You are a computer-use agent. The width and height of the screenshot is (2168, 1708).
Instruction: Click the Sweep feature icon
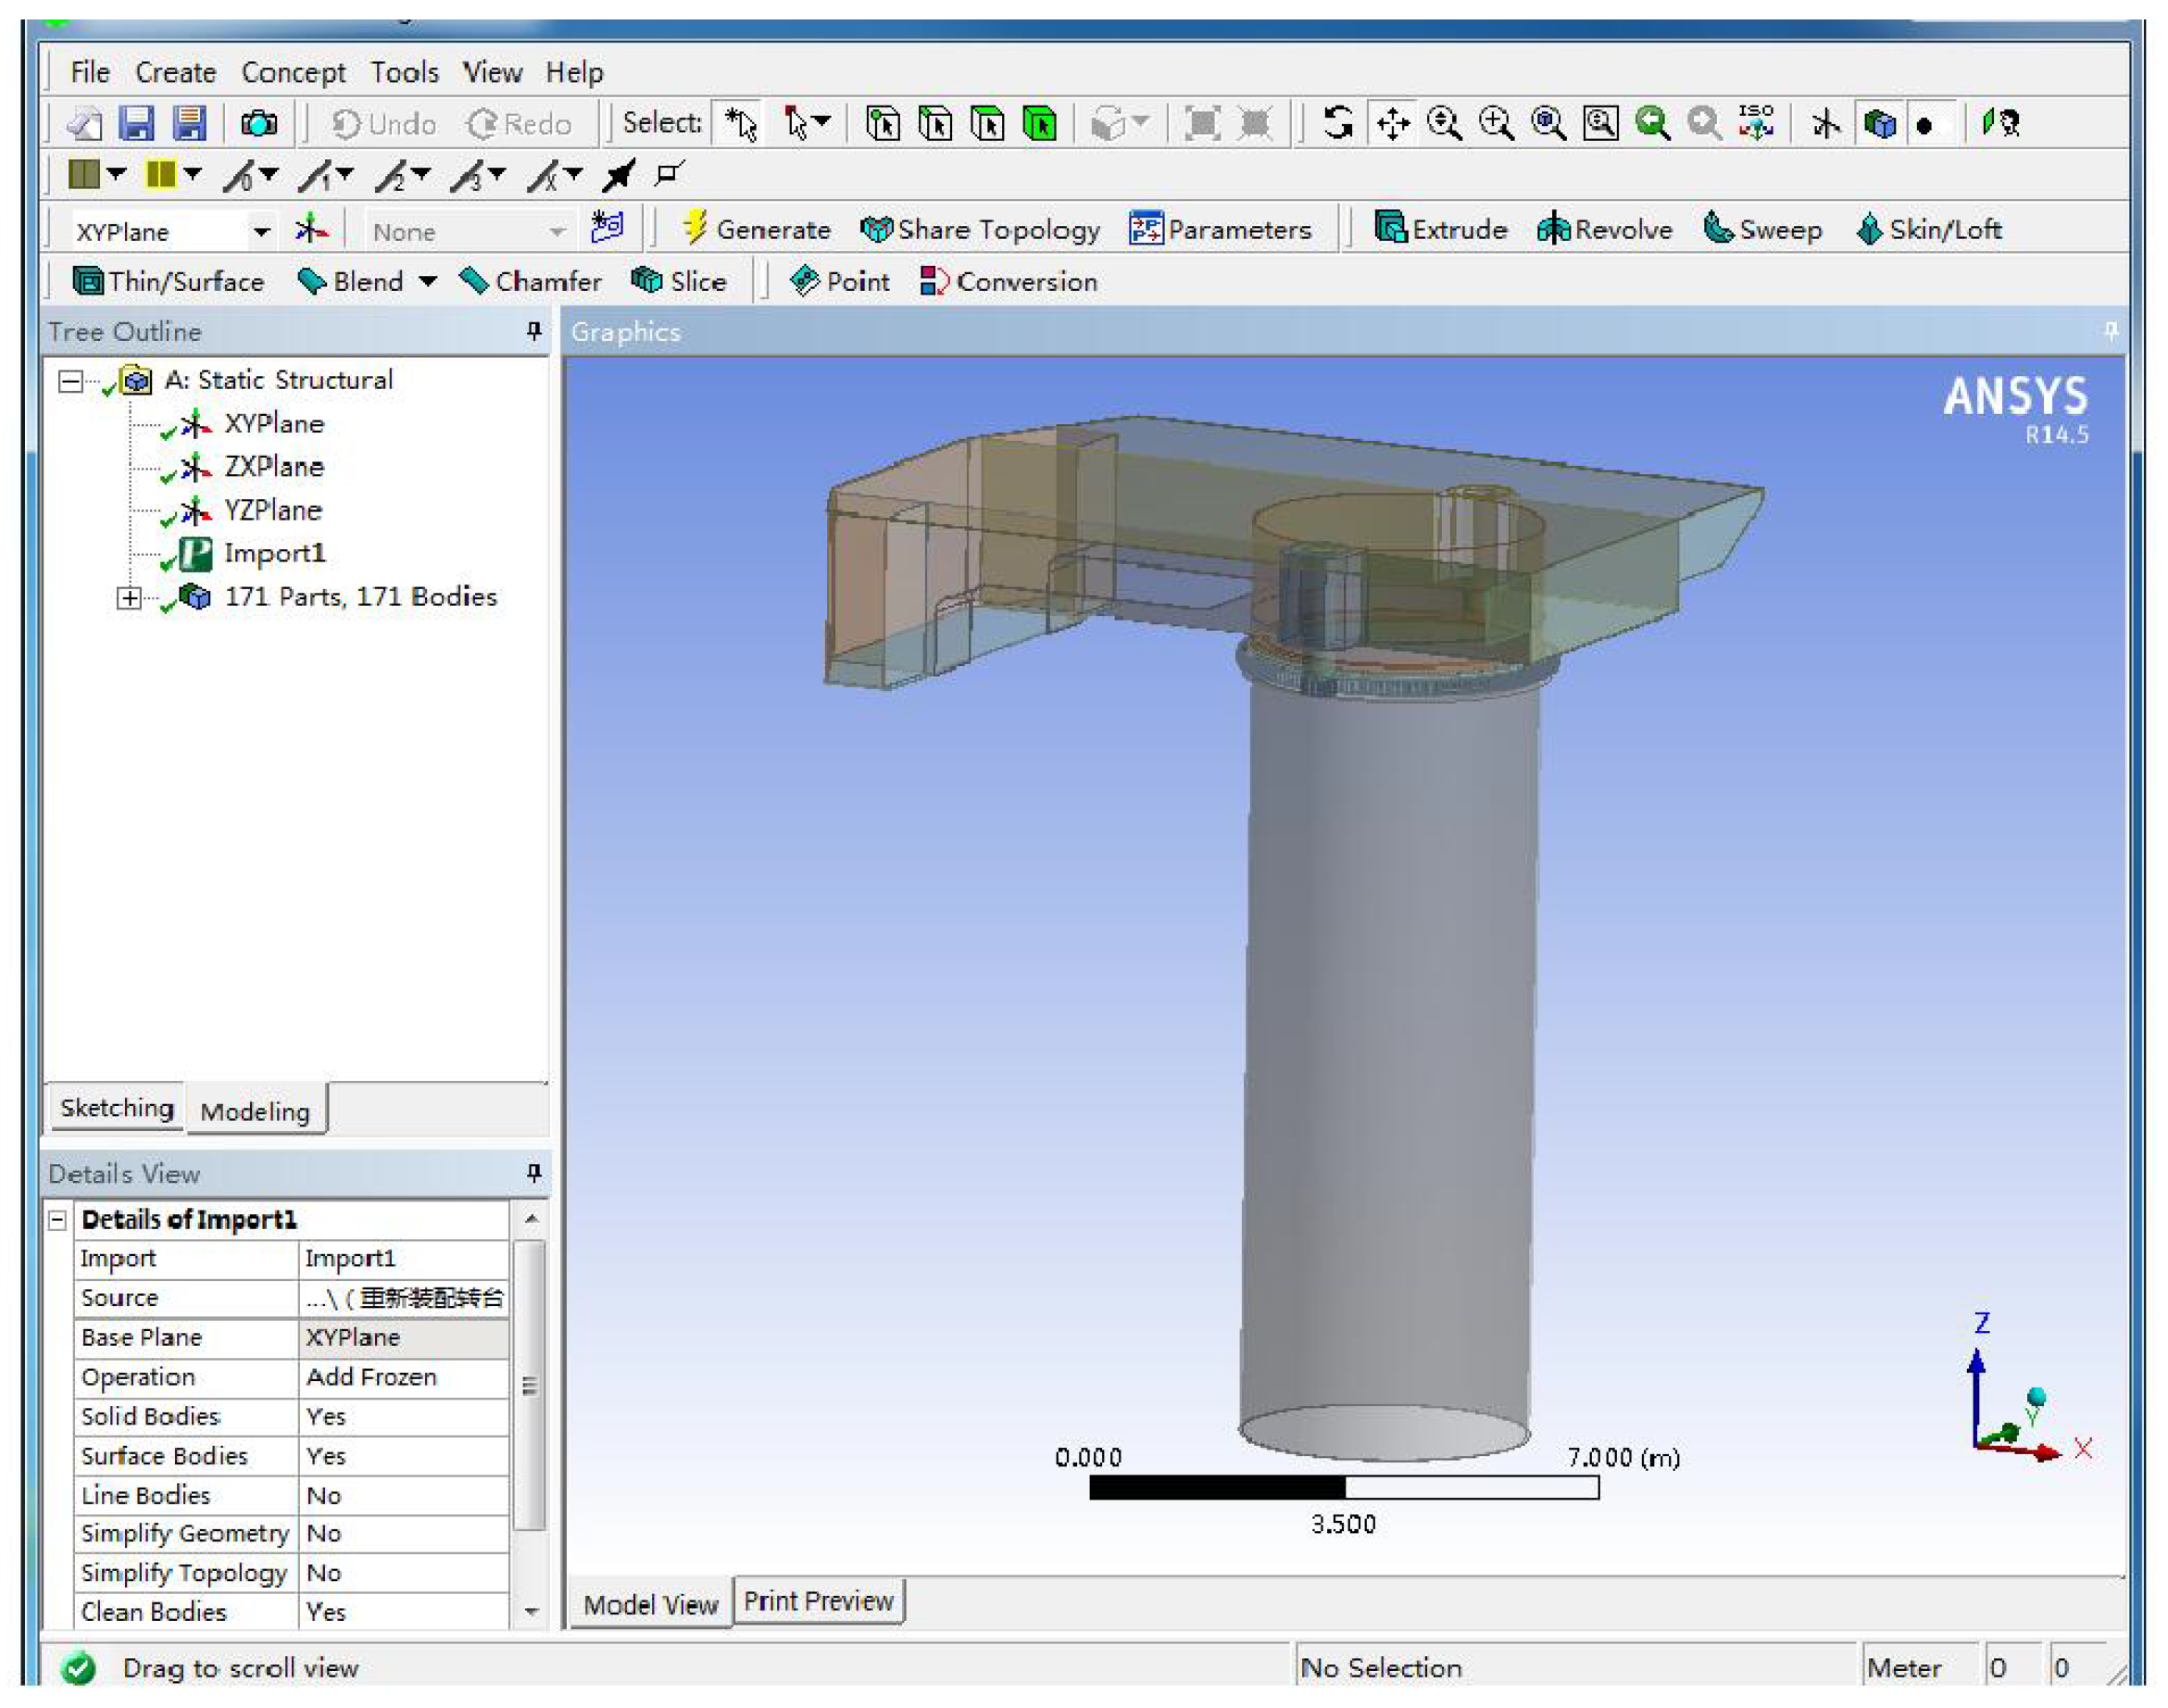point(1717,228)
